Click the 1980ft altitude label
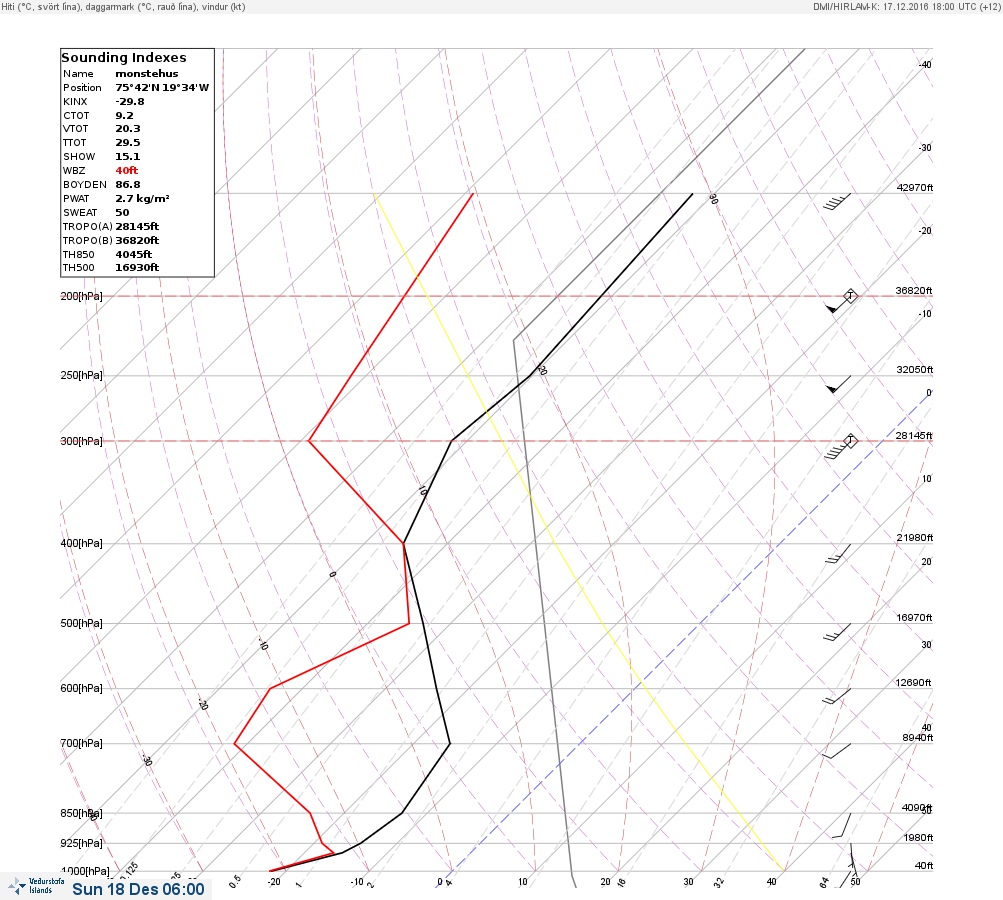The height and width of the screenshot is (900, 1003). (x=919, y=838)
